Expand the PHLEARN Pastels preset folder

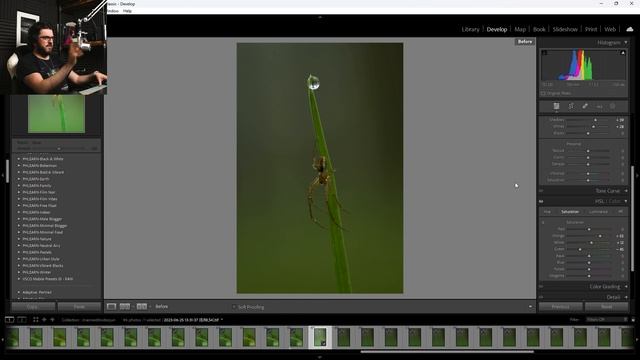[x=19, y=252]
